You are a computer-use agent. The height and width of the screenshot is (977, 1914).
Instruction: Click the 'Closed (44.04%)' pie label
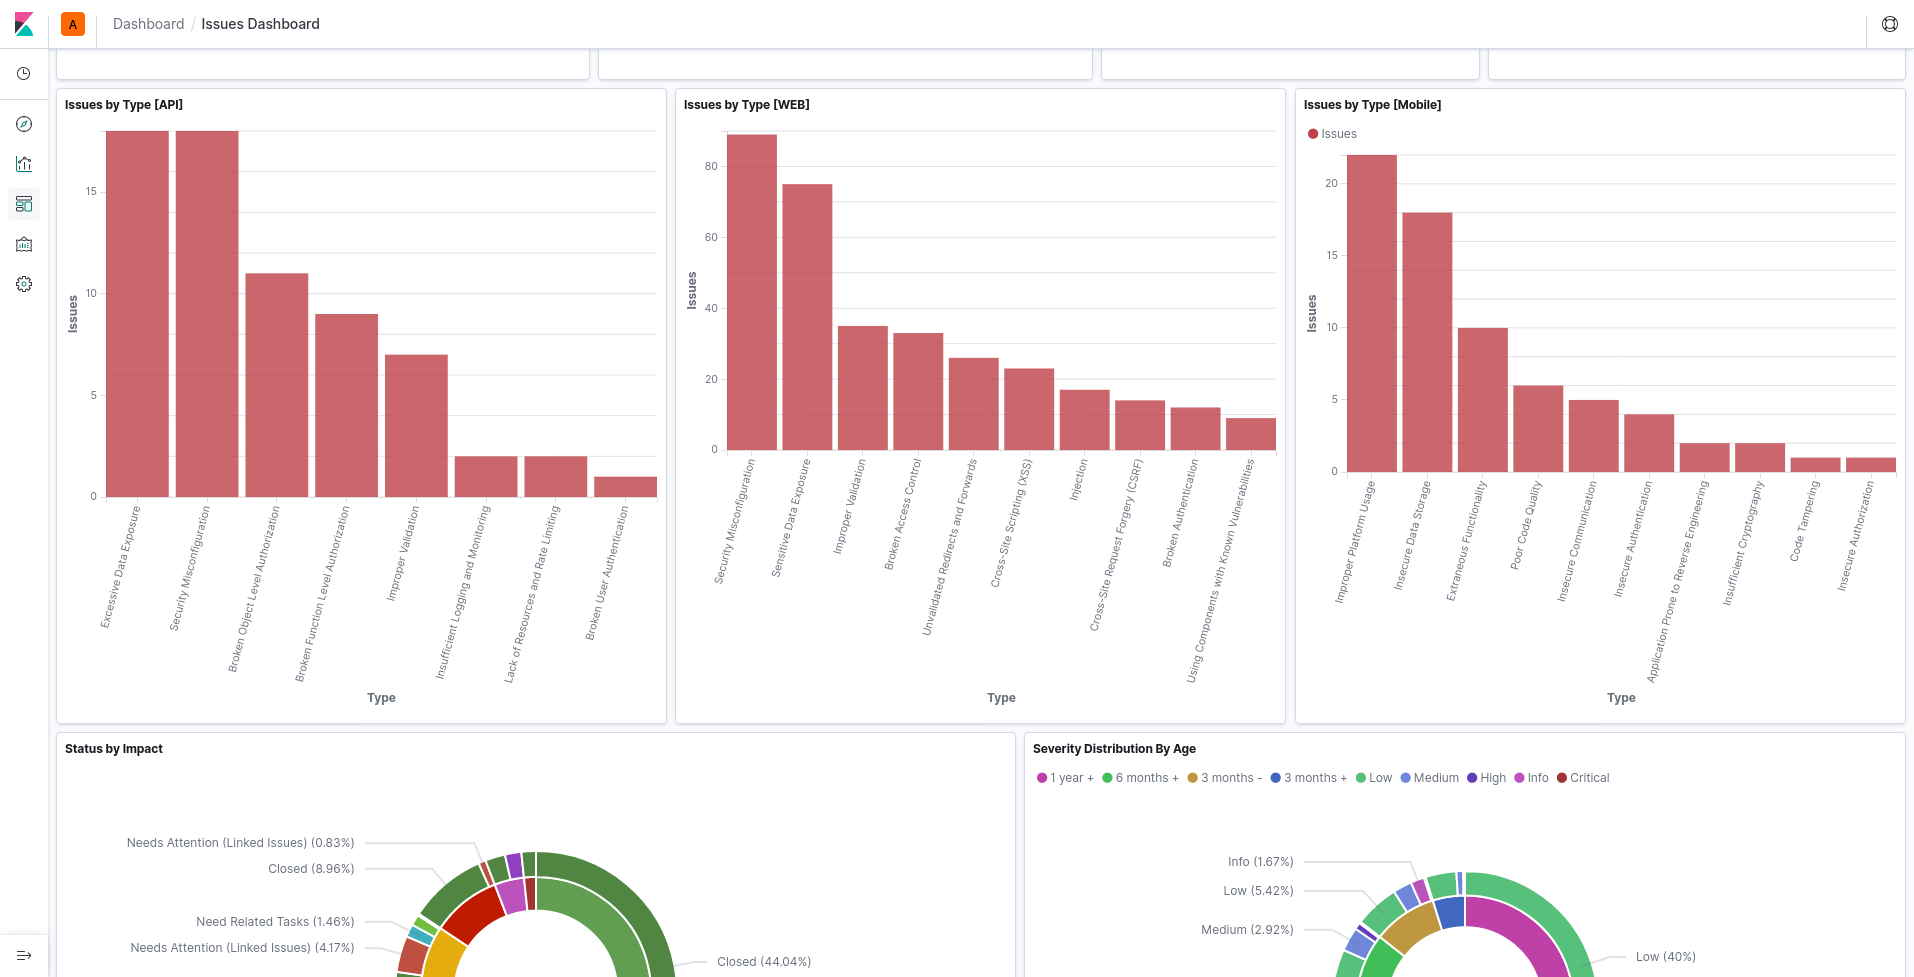[x=764, y=962]
